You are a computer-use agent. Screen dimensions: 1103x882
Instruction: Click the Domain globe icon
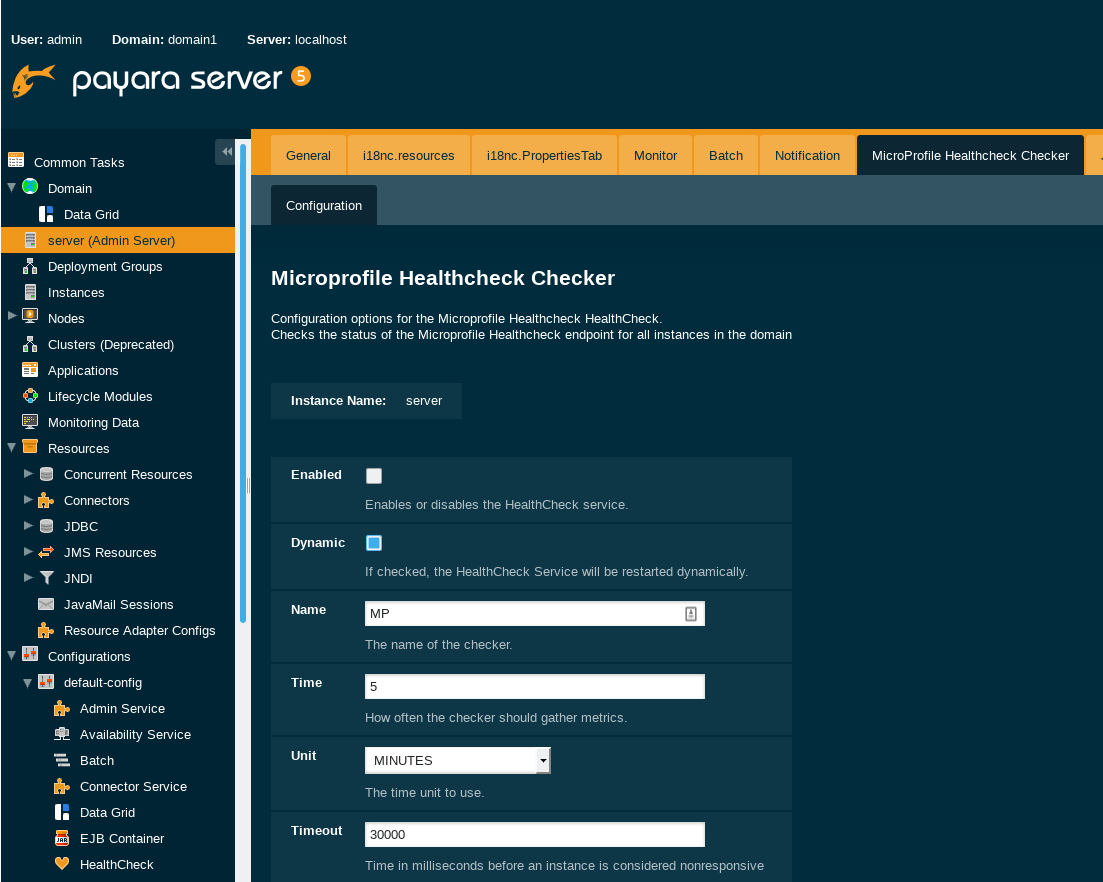(30, 186)
